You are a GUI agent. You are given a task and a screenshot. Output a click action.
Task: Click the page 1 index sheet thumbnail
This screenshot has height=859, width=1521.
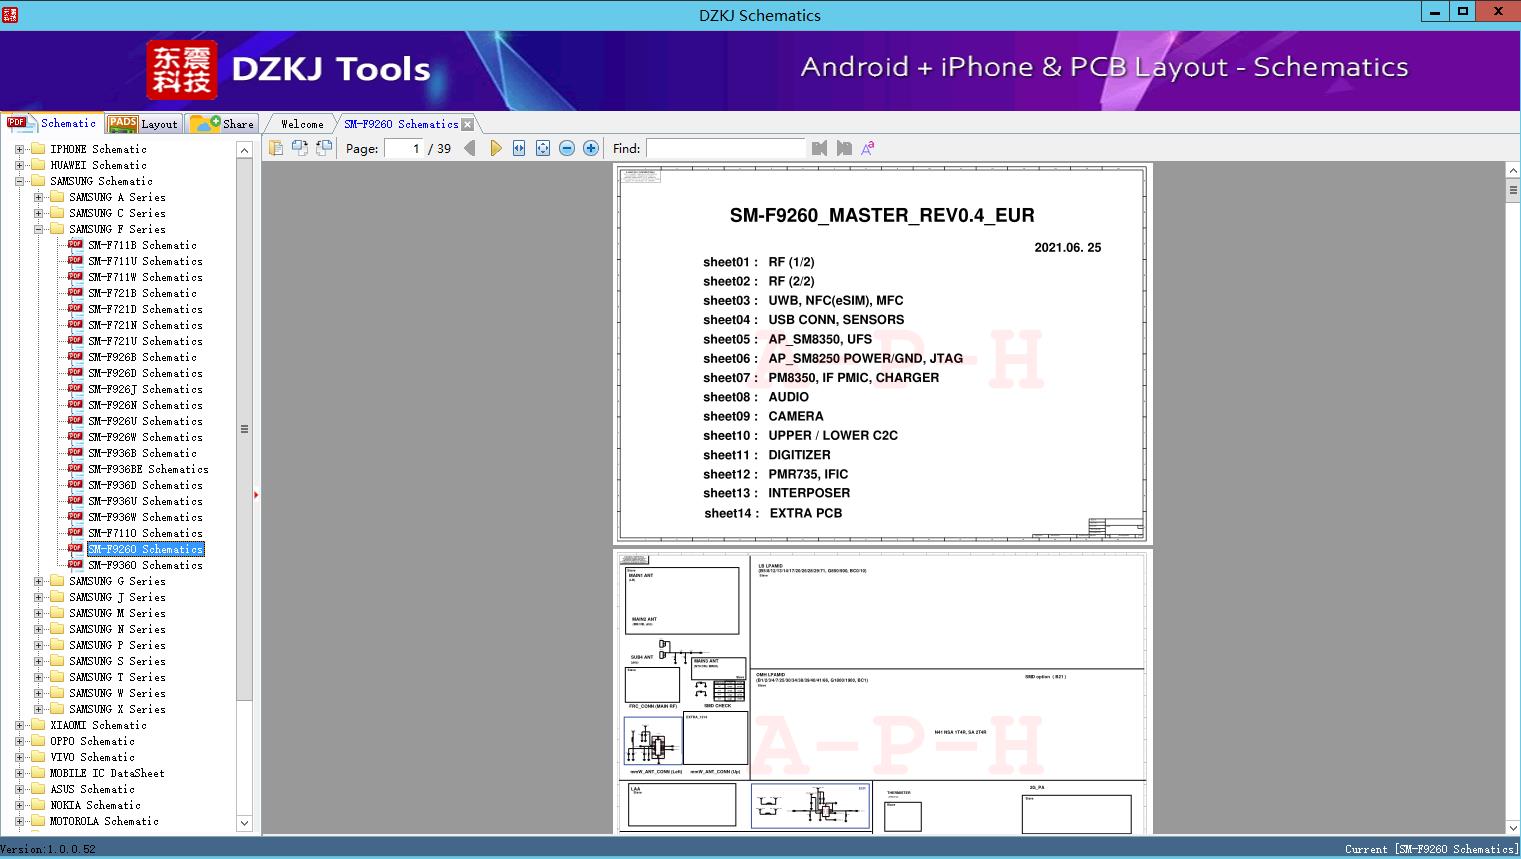point(883,354)
